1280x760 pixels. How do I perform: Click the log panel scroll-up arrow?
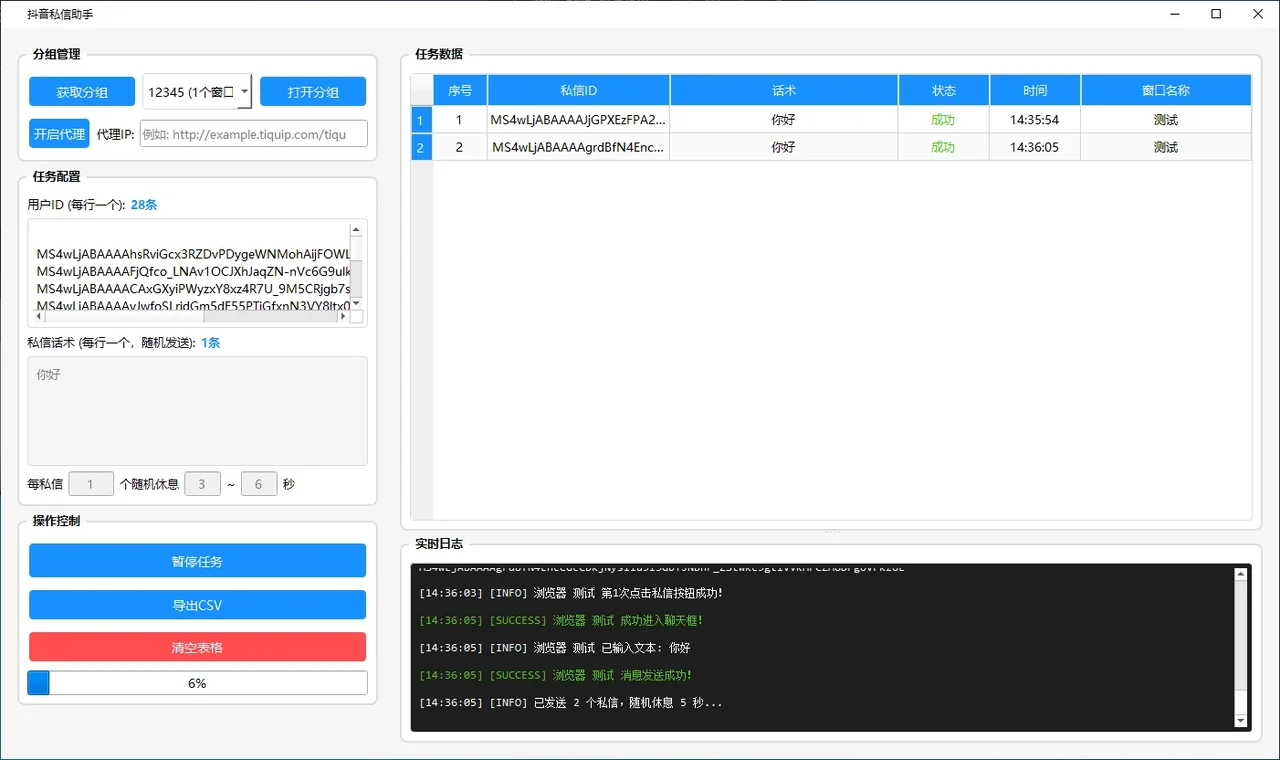[1241, 574]
